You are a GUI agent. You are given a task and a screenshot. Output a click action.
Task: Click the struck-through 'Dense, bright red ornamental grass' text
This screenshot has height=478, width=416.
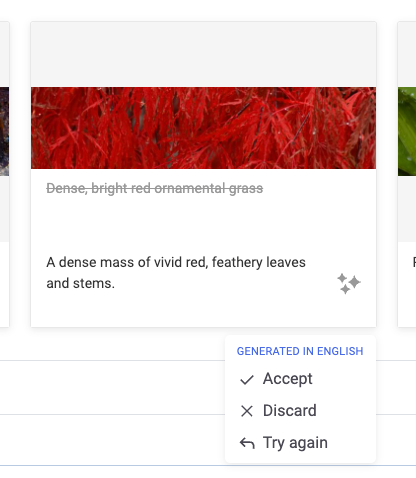point(155,188)
